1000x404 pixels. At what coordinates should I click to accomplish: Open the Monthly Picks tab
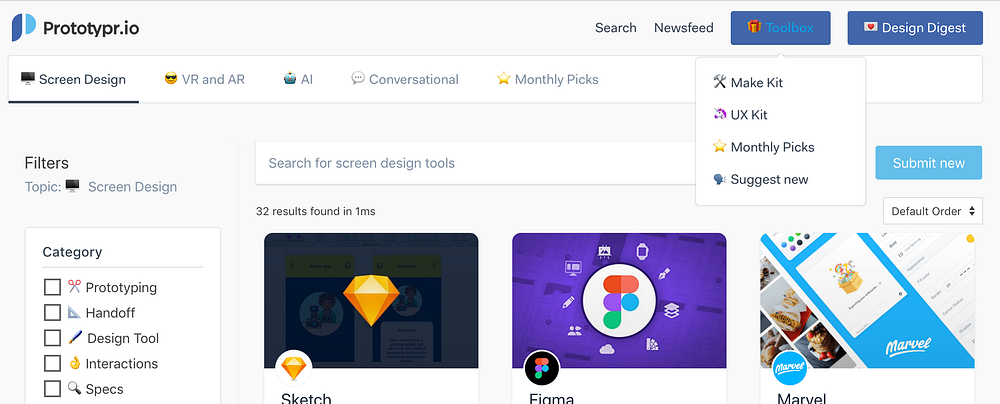[548, 80]
